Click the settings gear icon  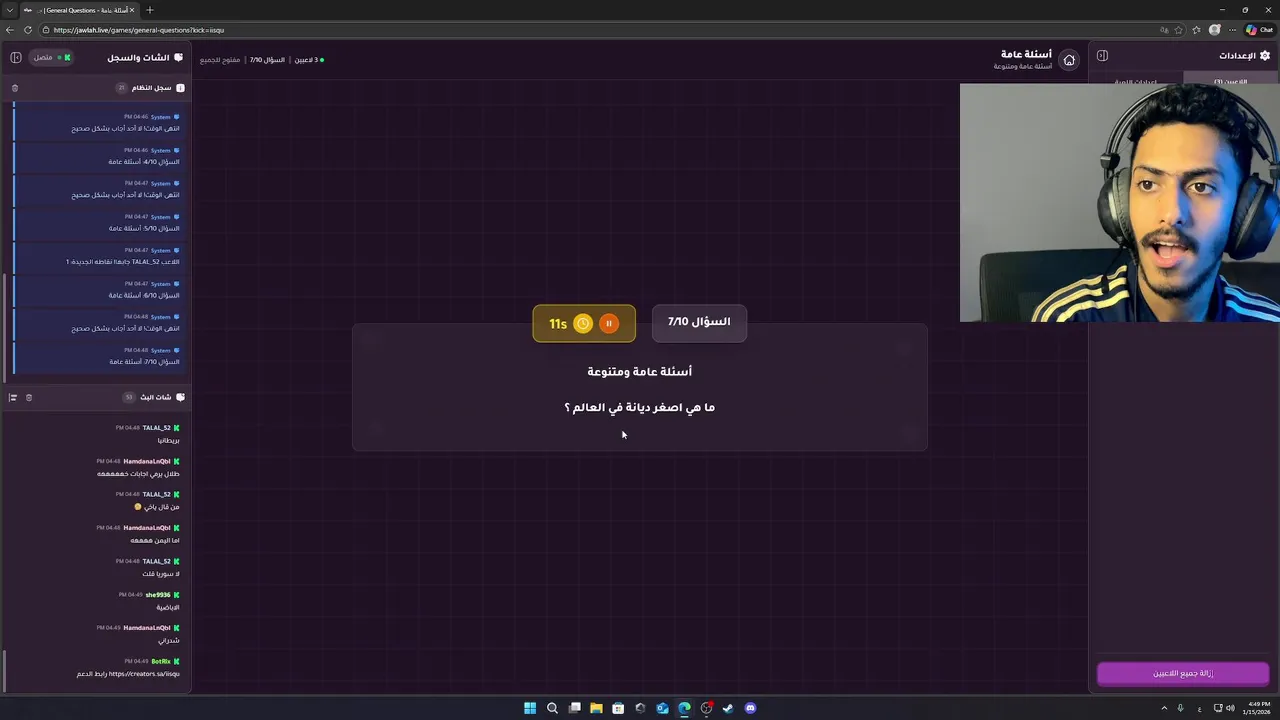click(x=1265, y=56)
